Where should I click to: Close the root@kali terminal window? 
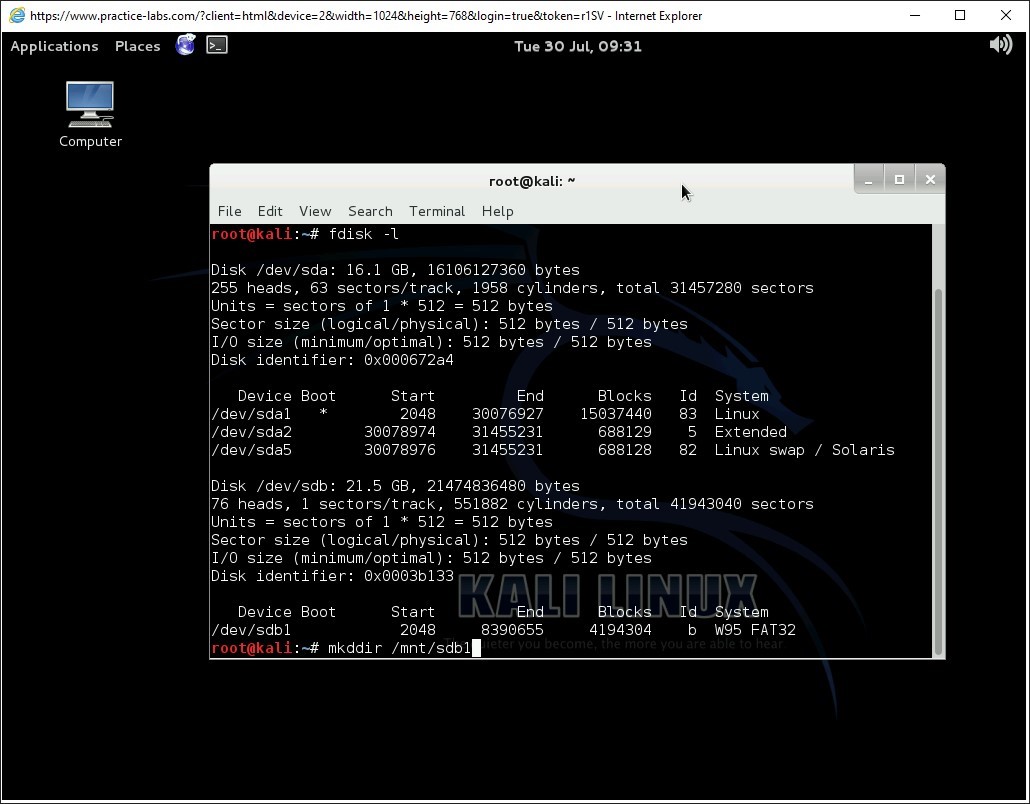click(930, 180)
